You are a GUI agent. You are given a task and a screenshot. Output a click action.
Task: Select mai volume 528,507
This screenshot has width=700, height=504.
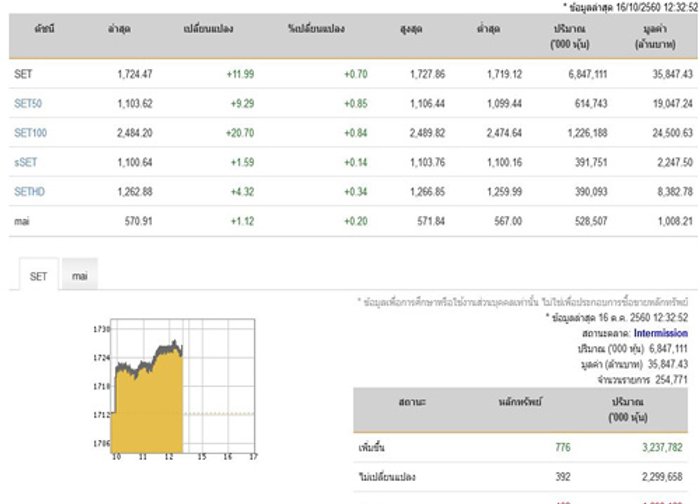(x=591, y=221)
